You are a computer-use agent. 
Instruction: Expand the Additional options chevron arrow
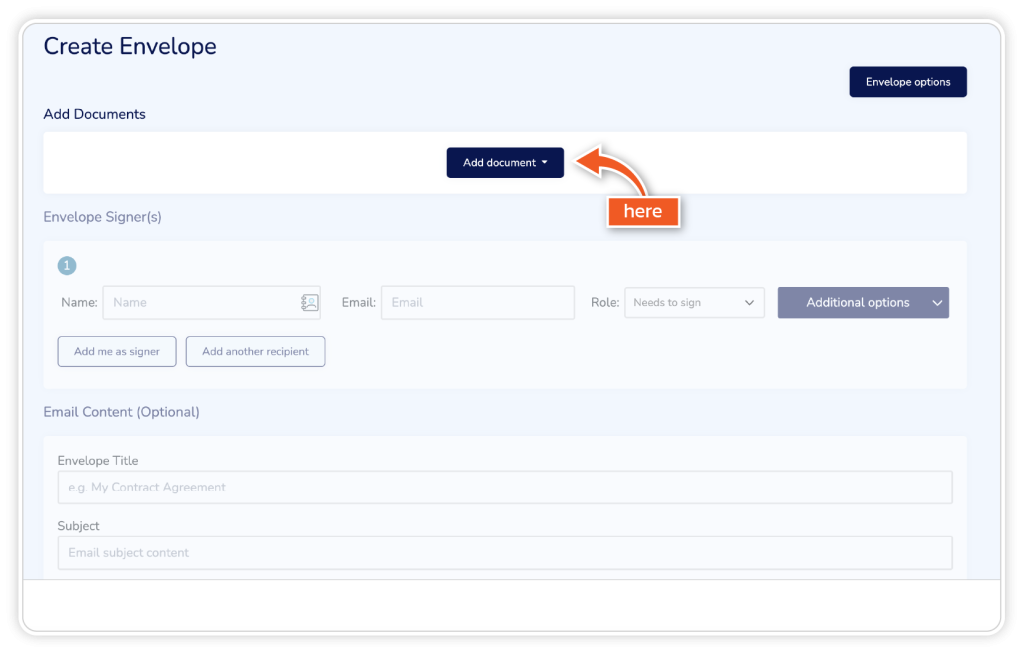937,303
